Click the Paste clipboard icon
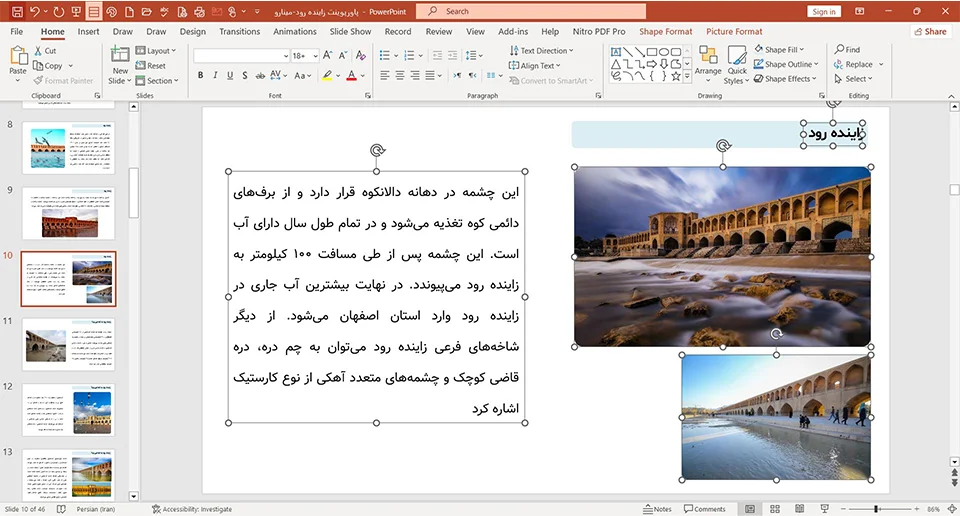The image size is (960, 516). tap(18, 56)
